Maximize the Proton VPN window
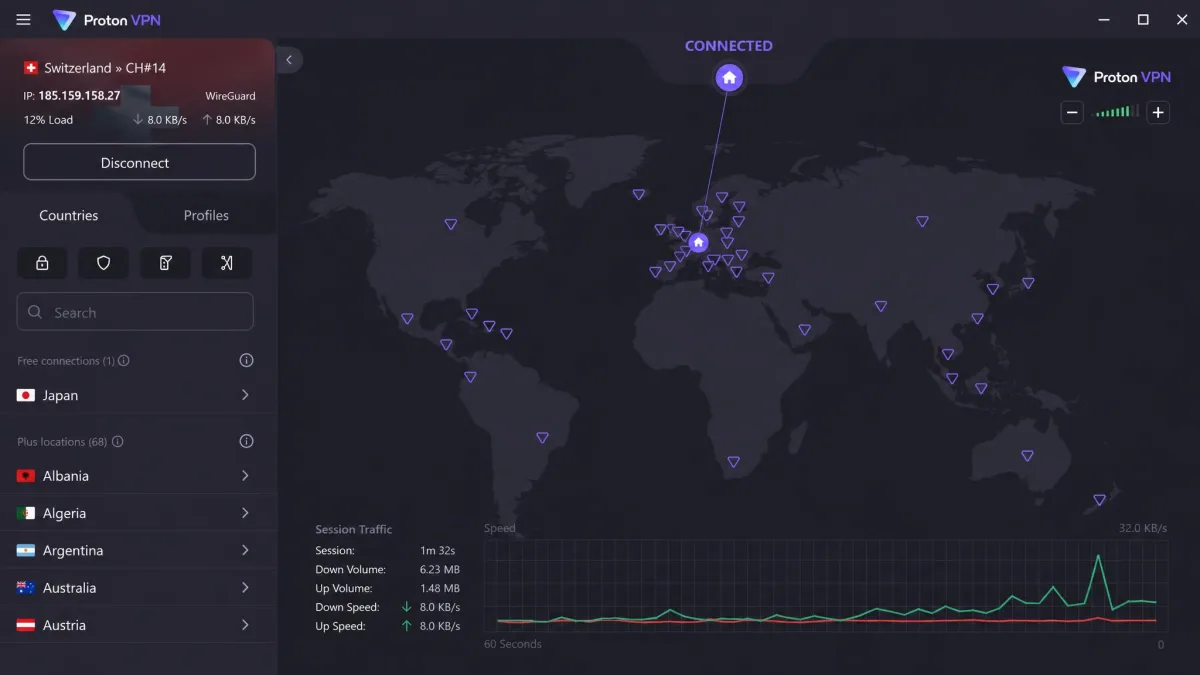 (1143, 20)
